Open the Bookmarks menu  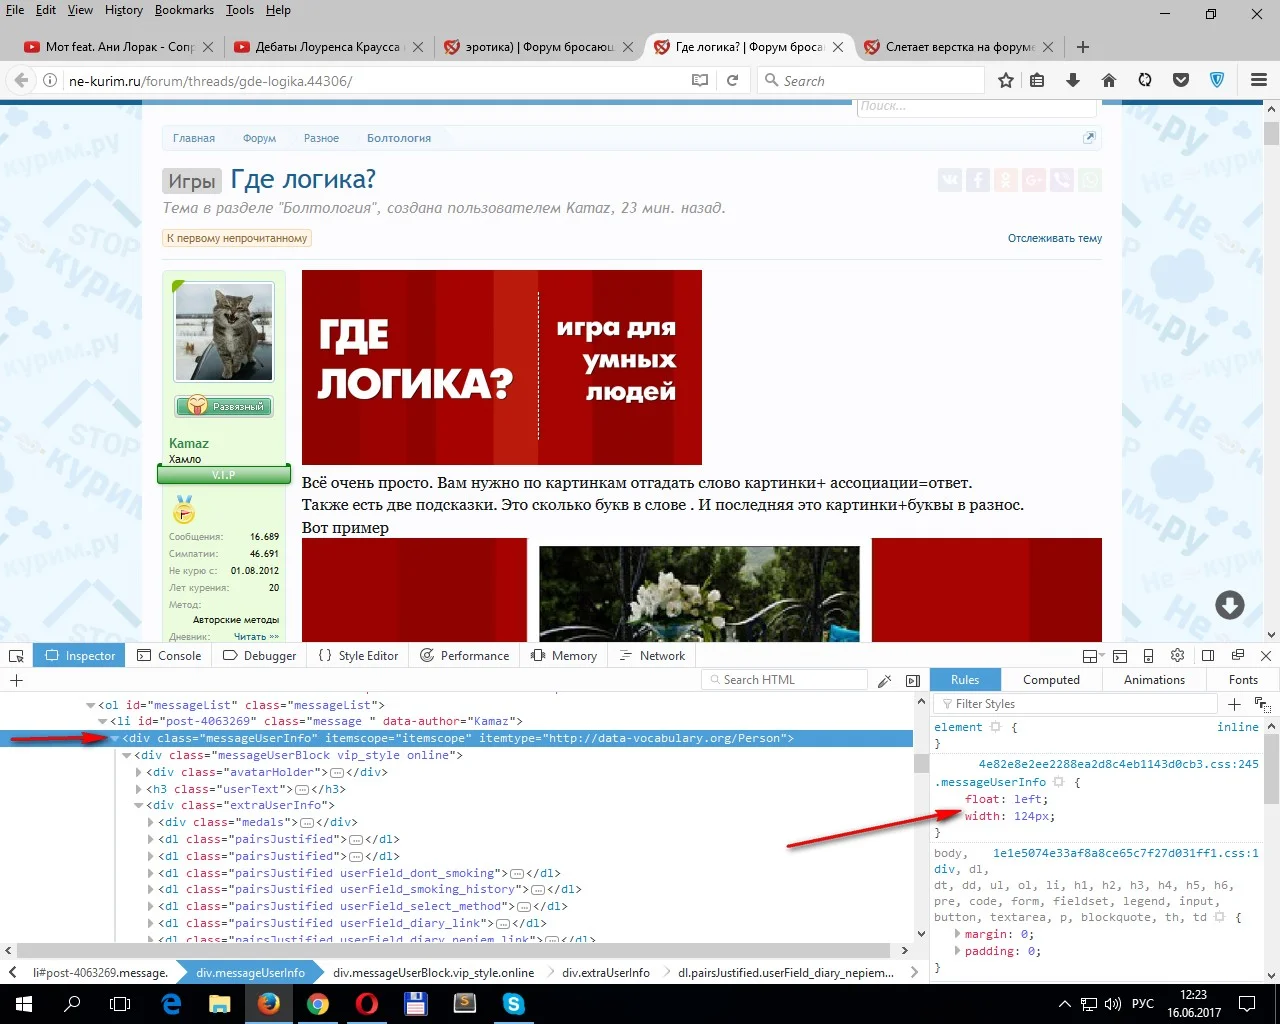tap(184, 10)
